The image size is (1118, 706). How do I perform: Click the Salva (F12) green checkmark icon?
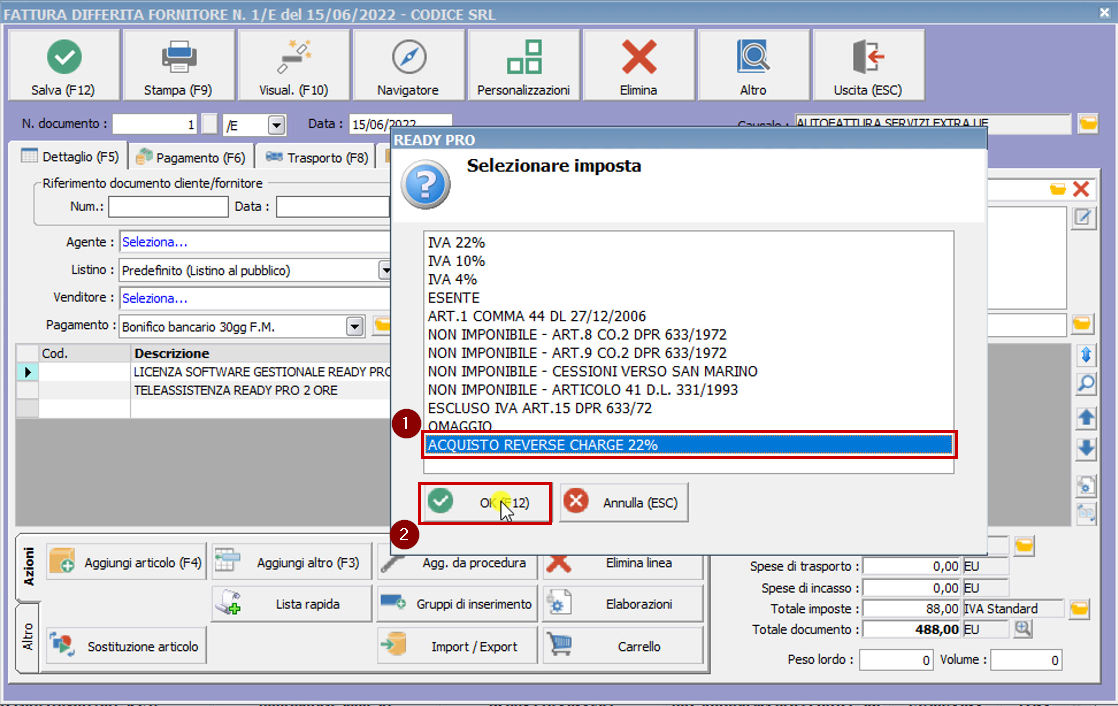(64, 57)
